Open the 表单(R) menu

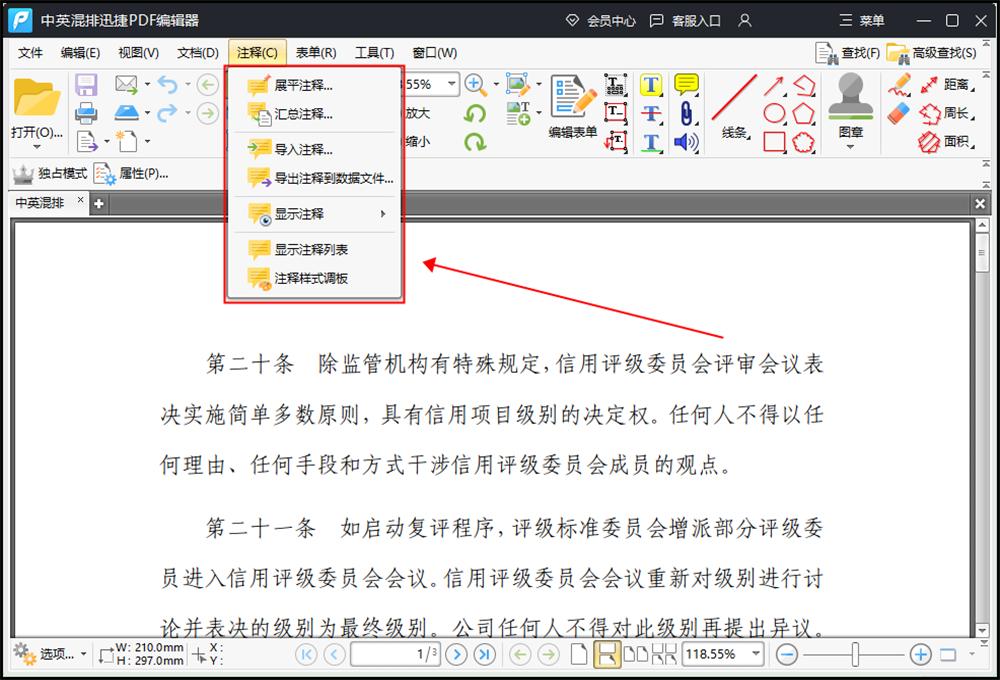pyautogui.click(x=316, y=52)
